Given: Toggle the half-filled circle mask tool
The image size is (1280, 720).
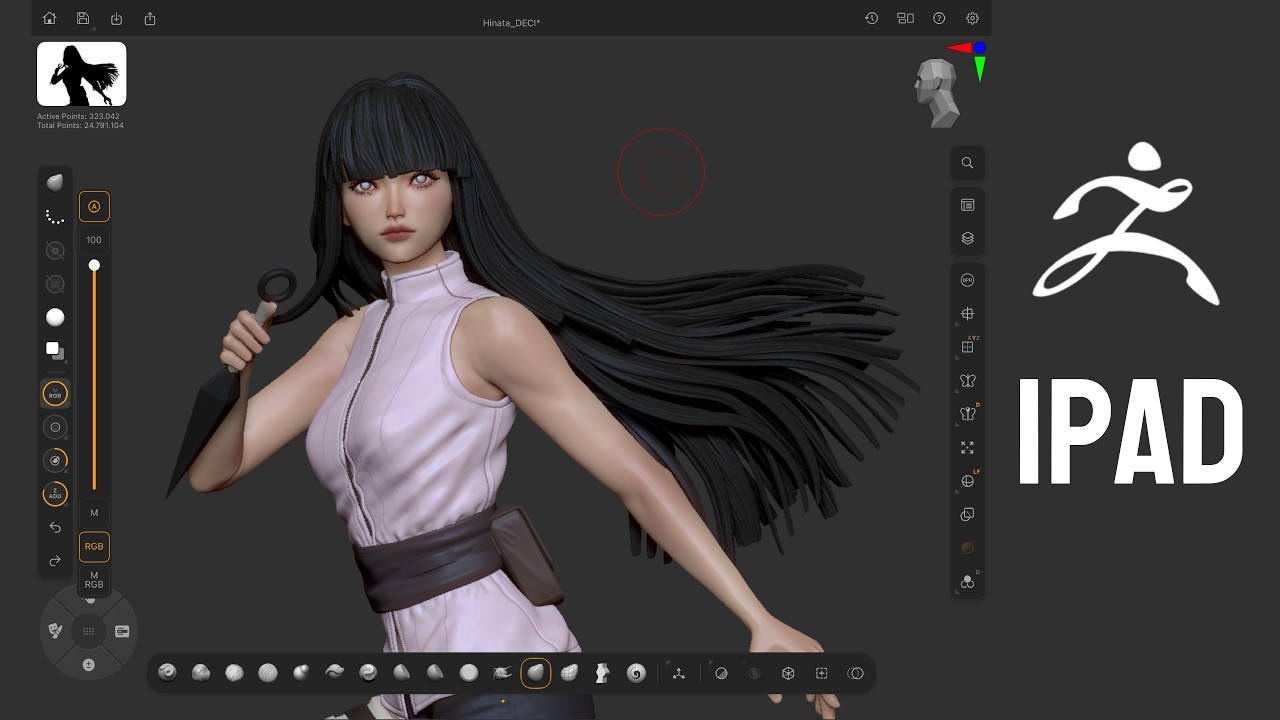Looking at the screenshot, I should click(x=721, y=673).
